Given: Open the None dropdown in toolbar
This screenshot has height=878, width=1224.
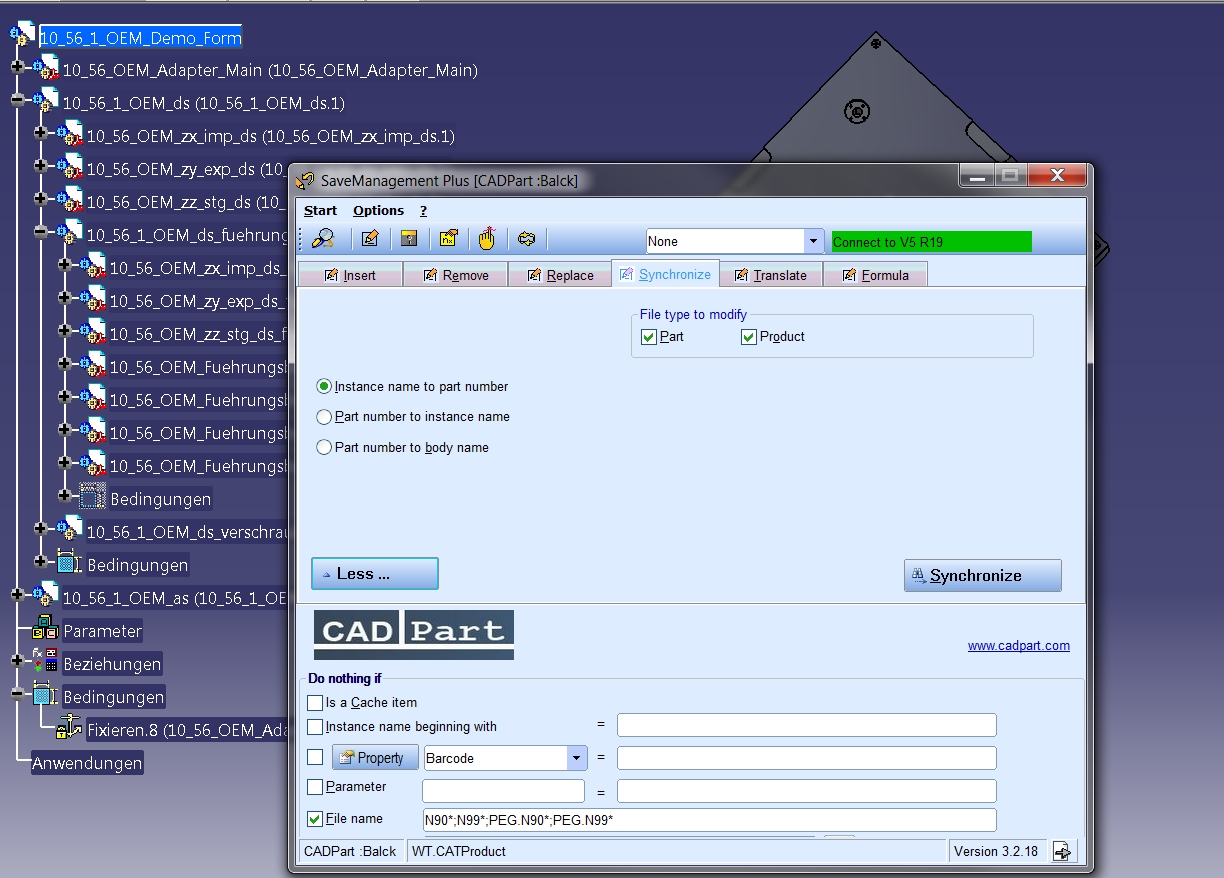Looking at the screenshot, I should (x=814, y=241).
